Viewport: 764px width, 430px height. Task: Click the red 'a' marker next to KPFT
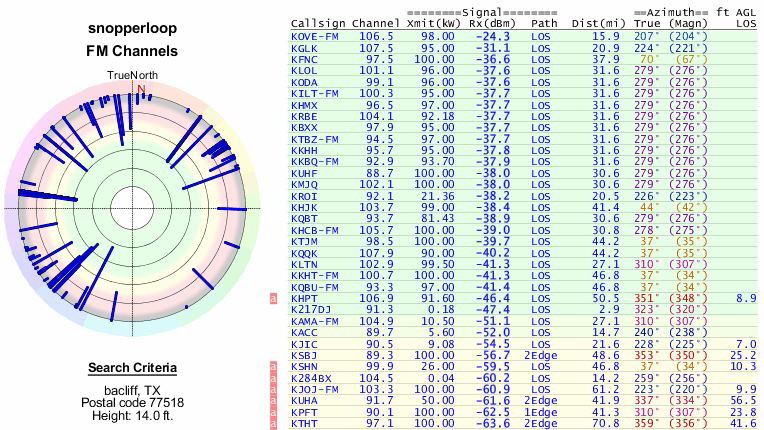click(x=275, y=411)
